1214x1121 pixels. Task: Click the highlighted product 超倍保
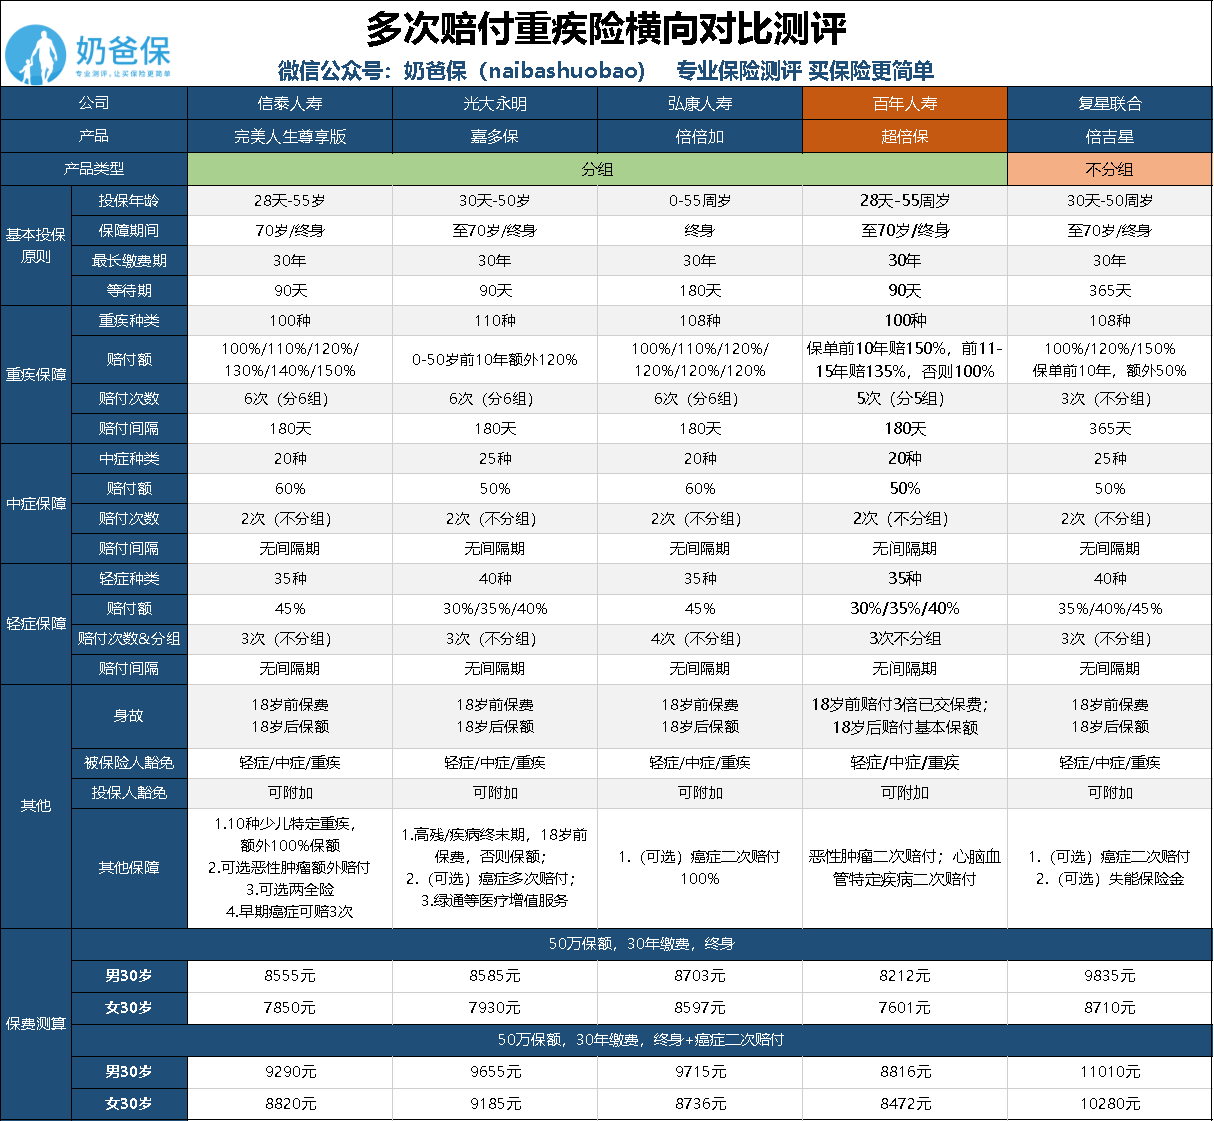click(905, 137)
